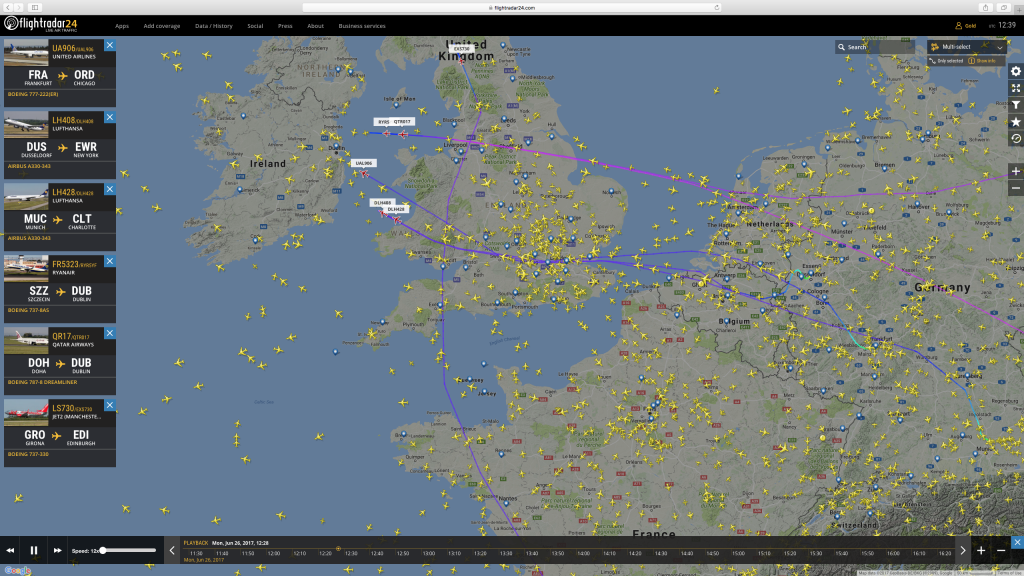This screenshot has height=576, width=1024.
Task: Open the QR17 aircraft thumbnail
Action: coord(26,340)
